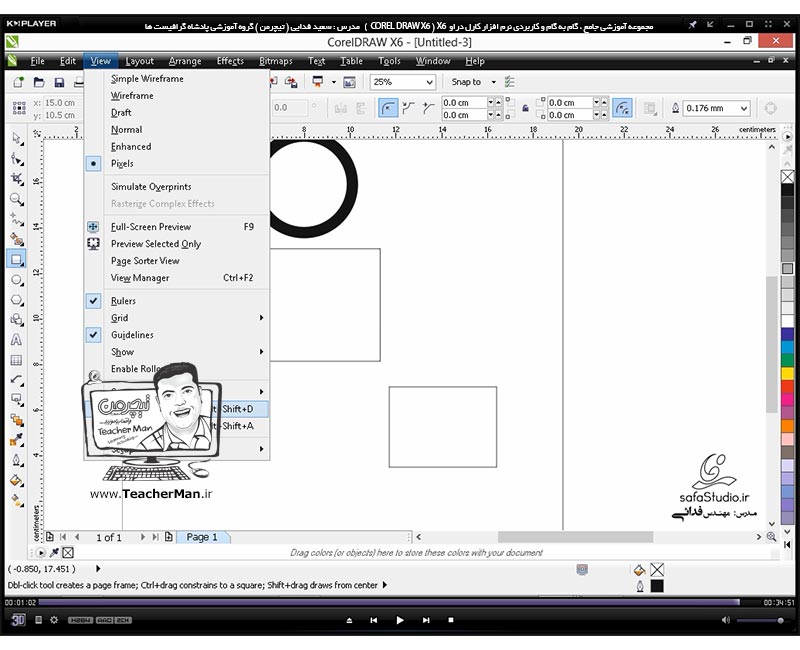The image size is (800, 650).
Task: Toggle the chamfered corner button
Action: point(428,108)
